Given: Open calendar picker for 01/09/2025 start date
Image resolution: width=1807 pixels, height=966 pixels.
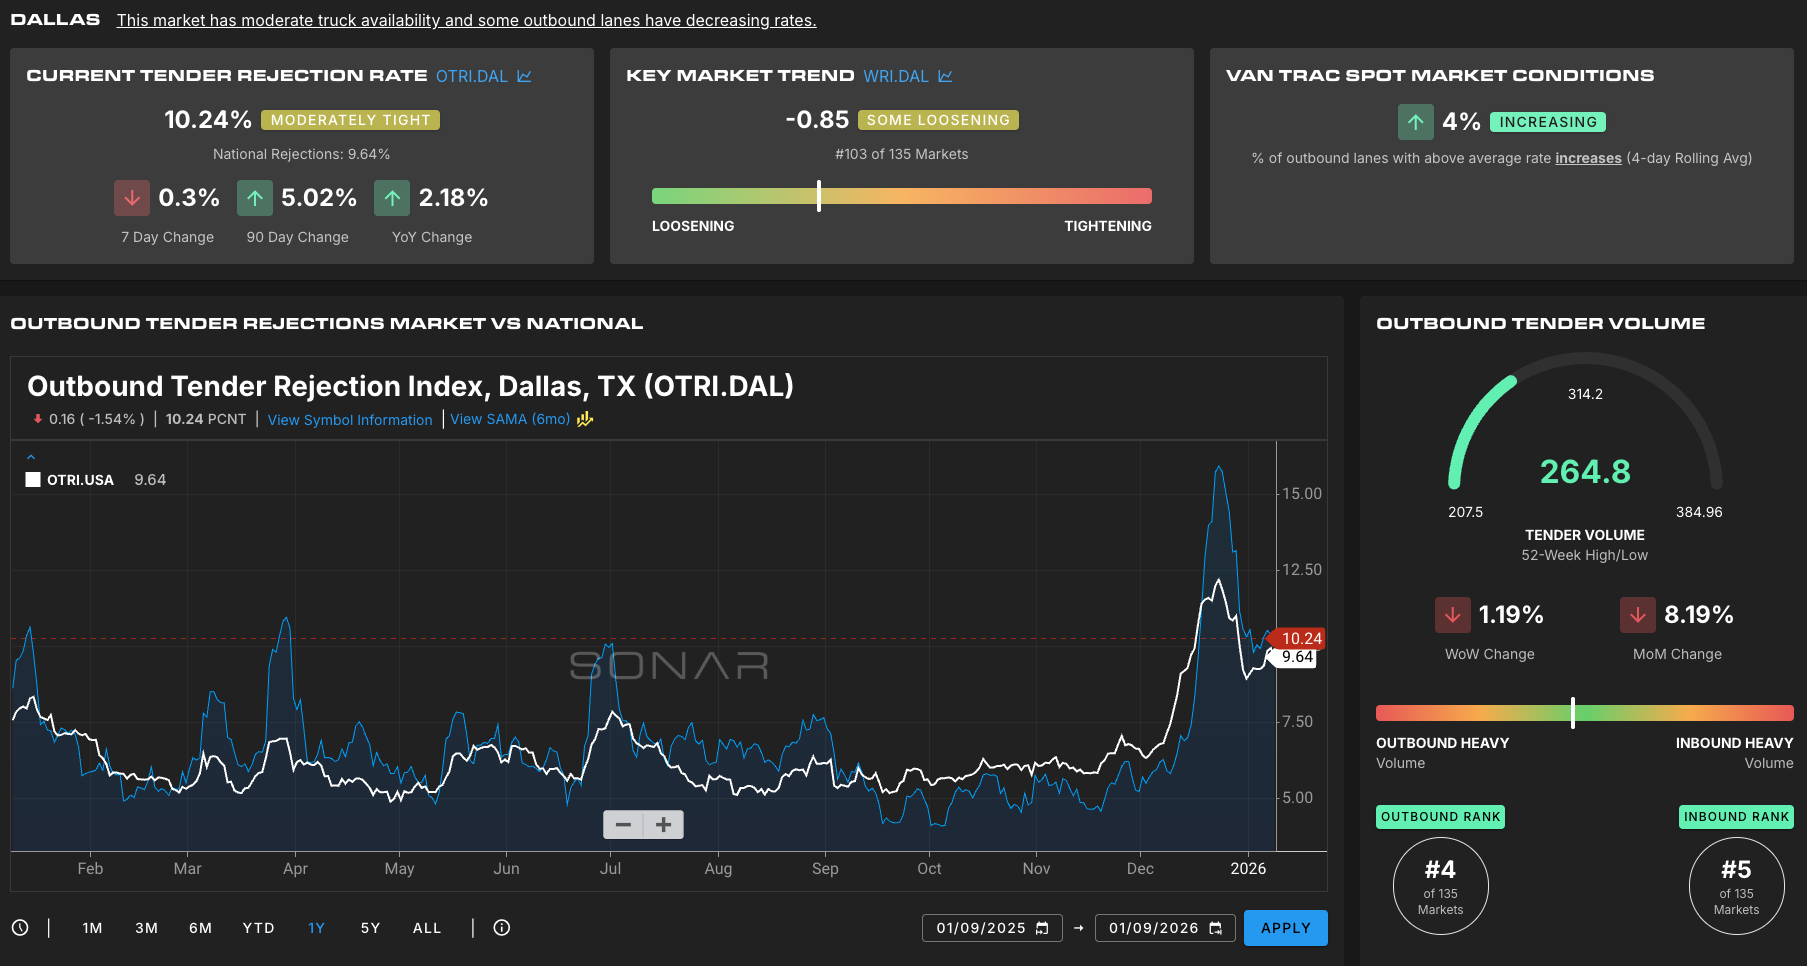Looking at the screenshot, I should coord(1042,928).
